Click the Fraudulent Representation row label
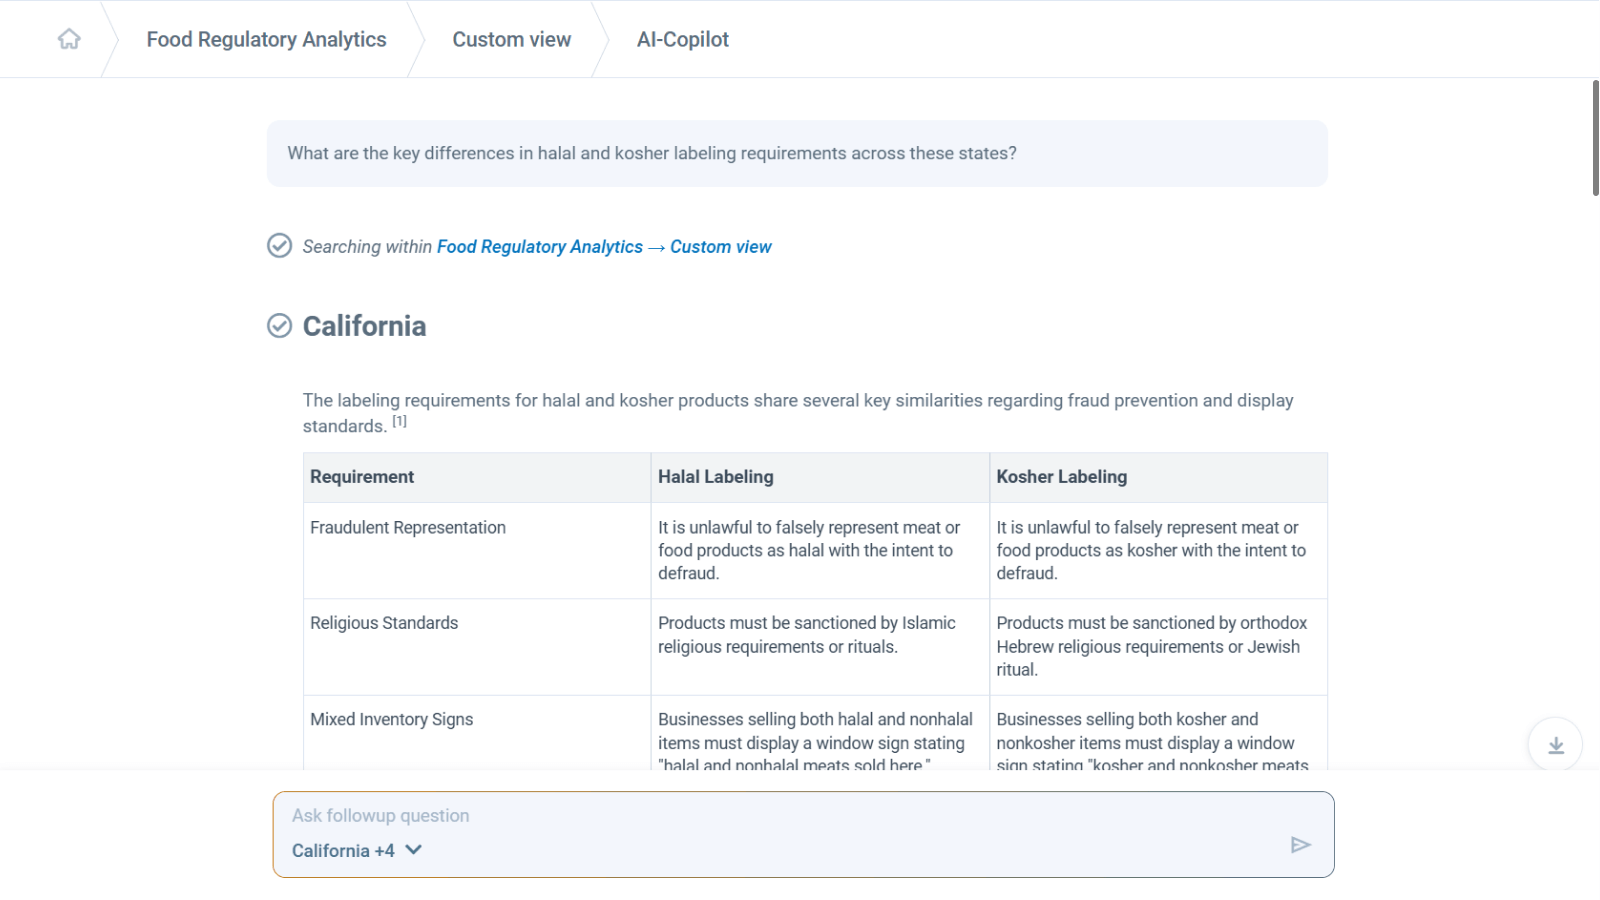This screenshot has height=900, width=1600. (408, 528)
